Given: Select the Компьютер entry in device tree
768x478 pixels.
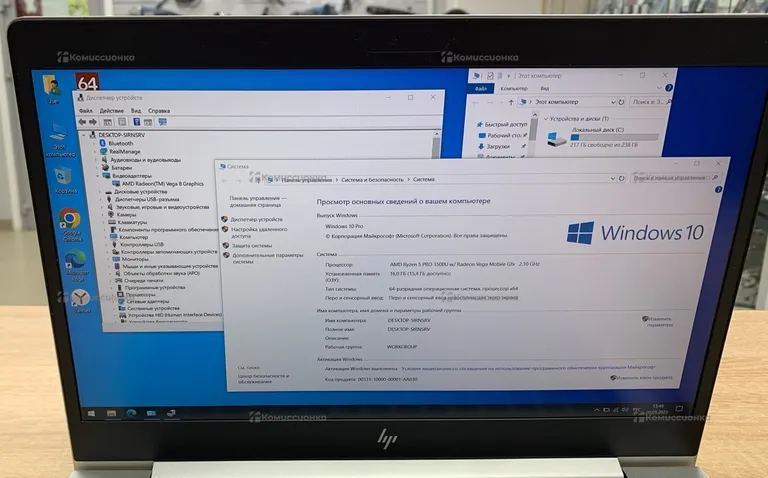Looking at the screenshot, I should coord(129,237).
